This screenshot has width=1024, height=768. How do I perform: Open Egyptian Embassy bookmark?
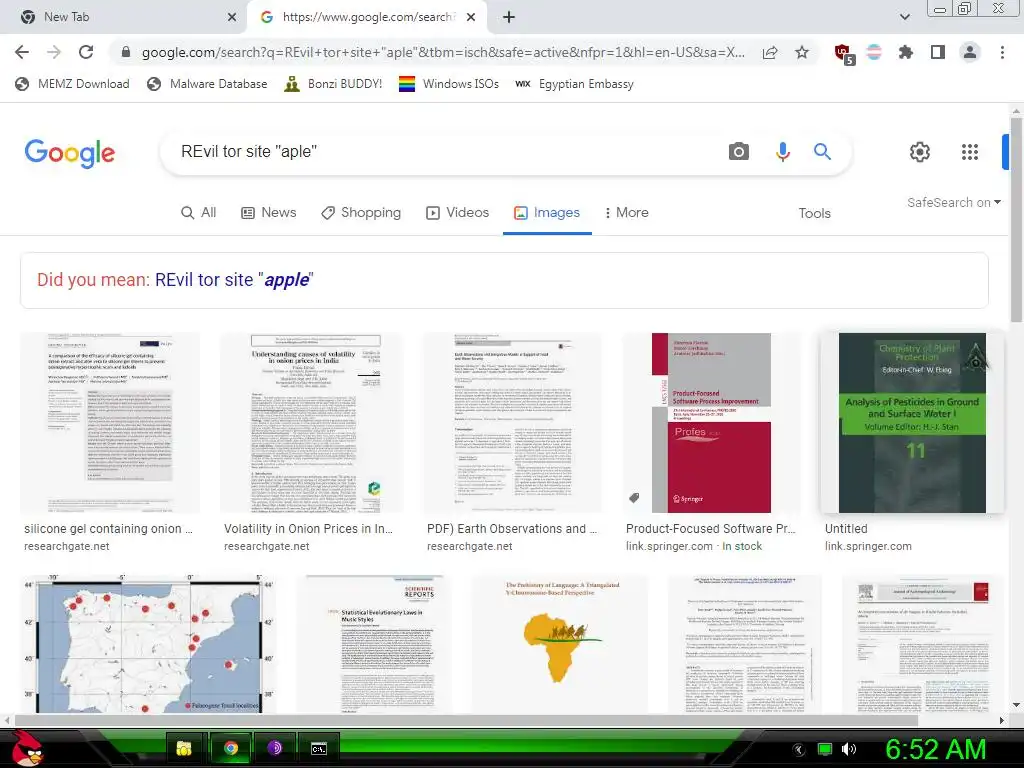click(x=574, y=84)
